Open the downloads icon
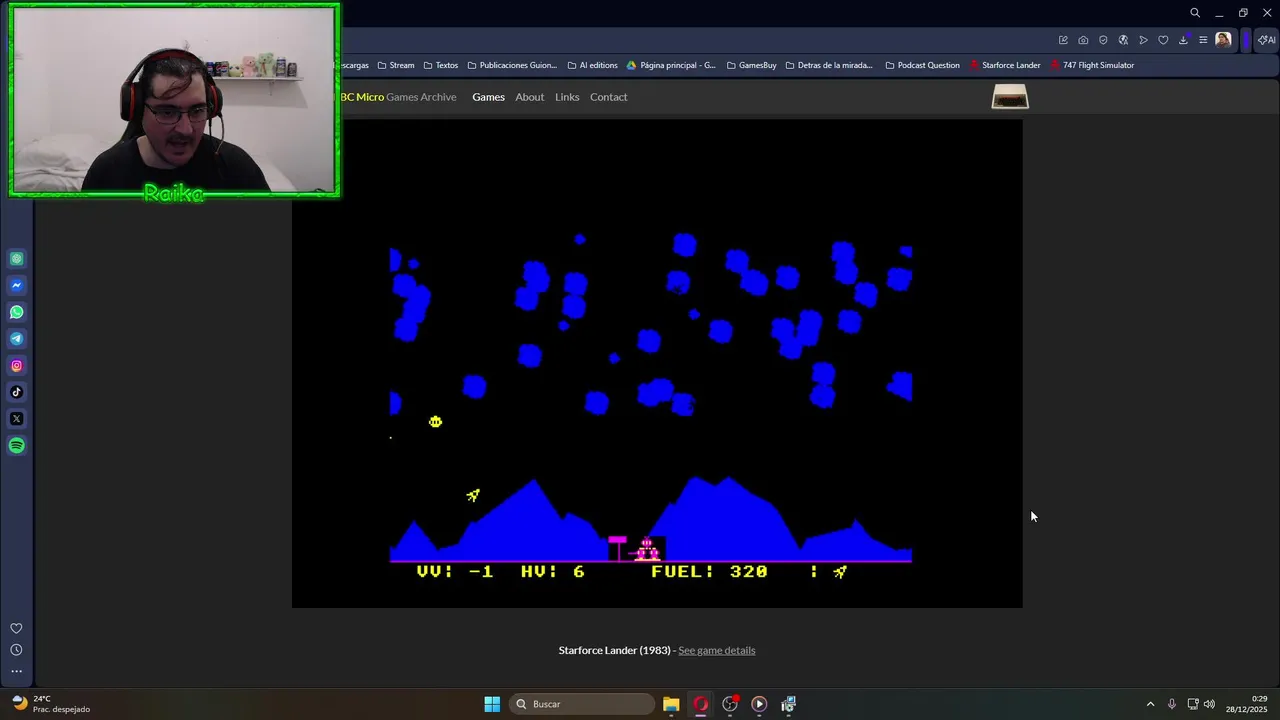 [1183, 40]
